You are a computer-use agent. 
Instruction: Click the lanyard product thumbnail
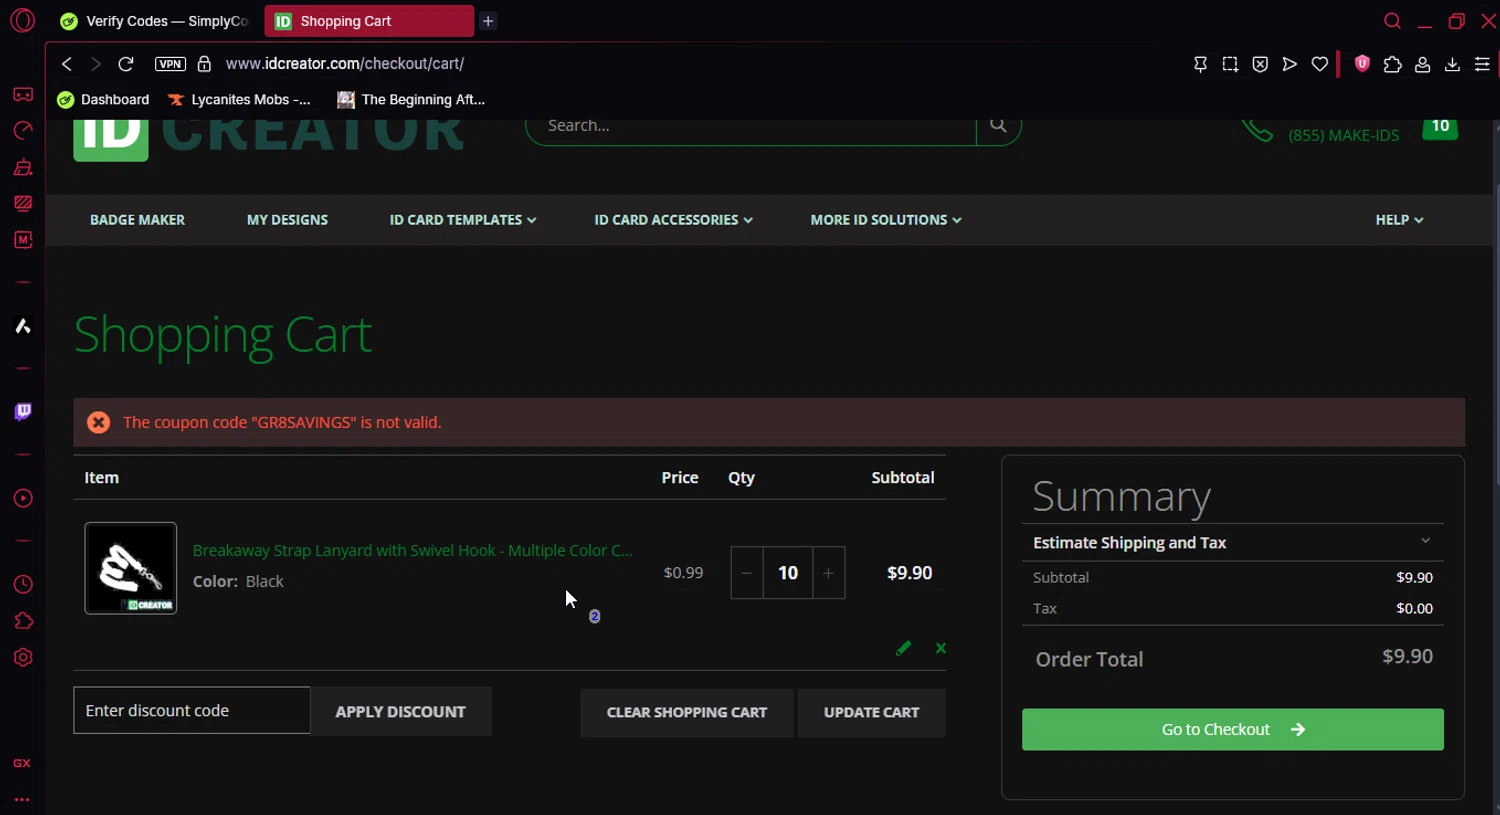coord(131,568)
